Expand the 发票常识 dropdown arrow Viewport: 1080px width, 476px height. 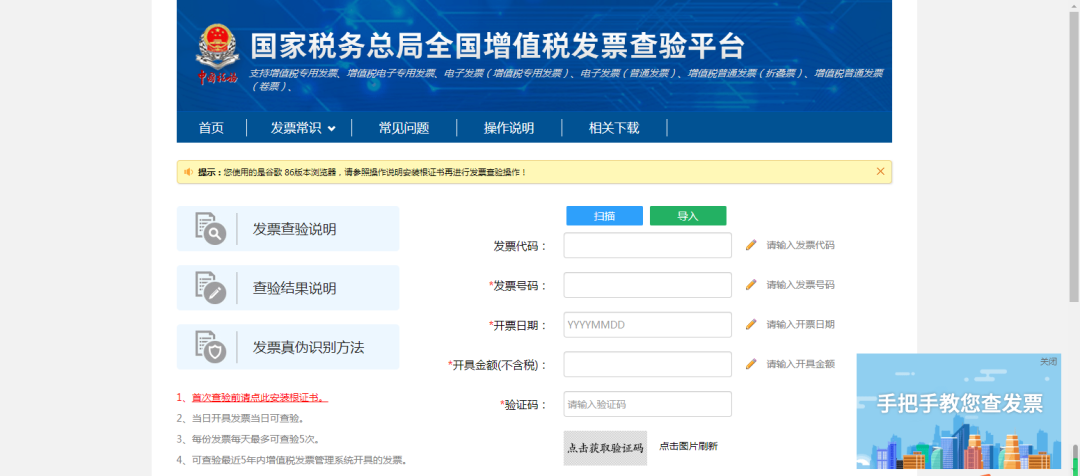point(331,129)
